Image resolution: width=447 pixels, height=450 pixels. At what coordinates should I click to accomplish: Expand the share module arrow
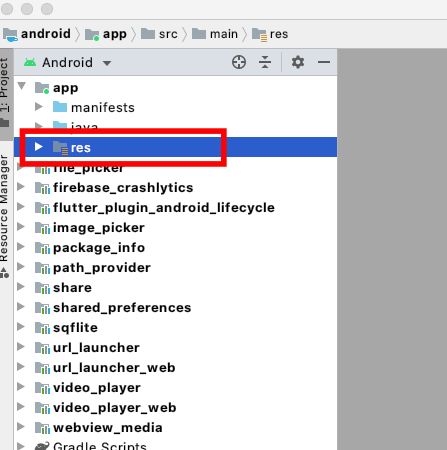pyautogui.click(x=21, y=287)
